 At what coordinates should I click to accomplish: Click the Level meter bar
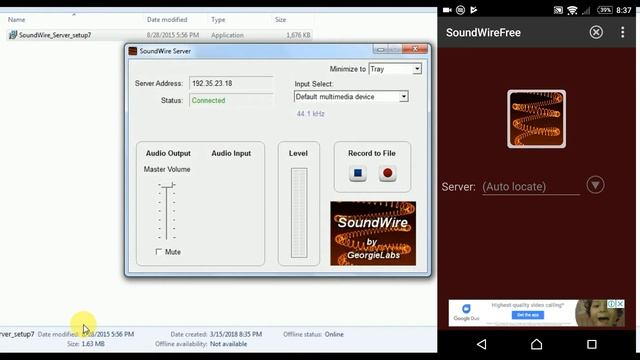point(299,213)
